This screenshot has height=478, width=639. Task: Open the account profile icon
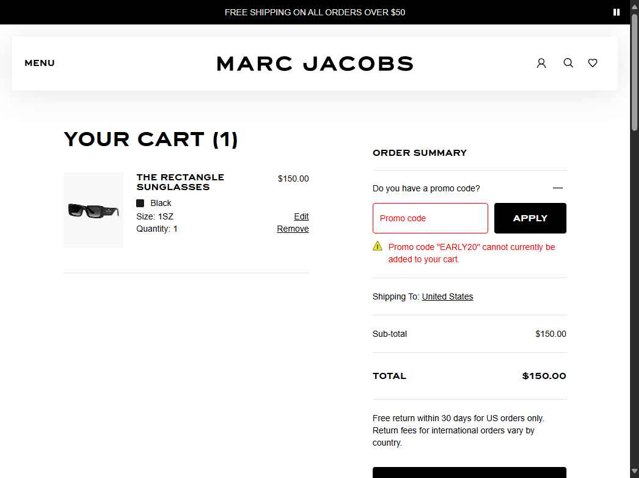pyautogui.click(x=541, y=63)
